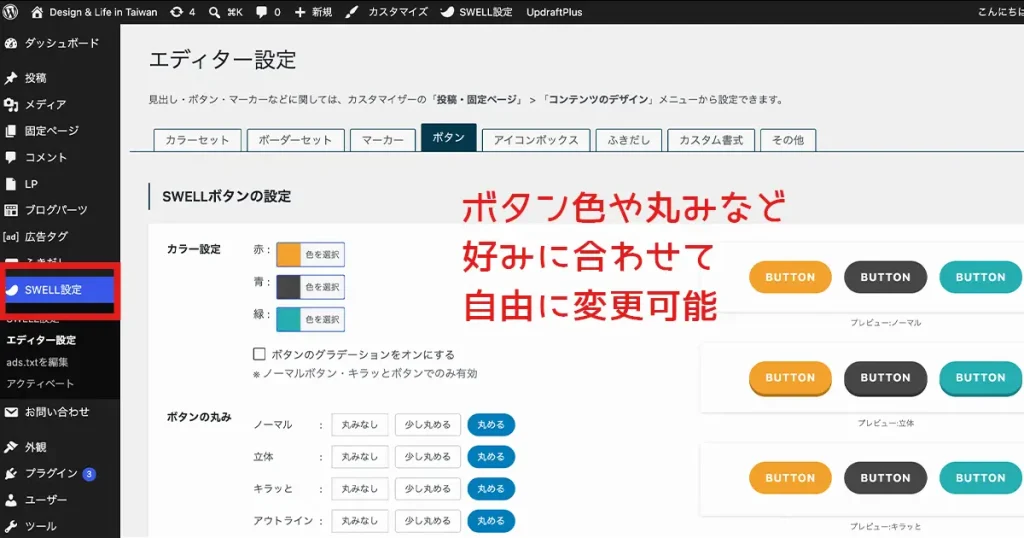1024x538 pixels.
Task: Select 丸みなし for キラッと button roundness
Action: coord(360,488)
